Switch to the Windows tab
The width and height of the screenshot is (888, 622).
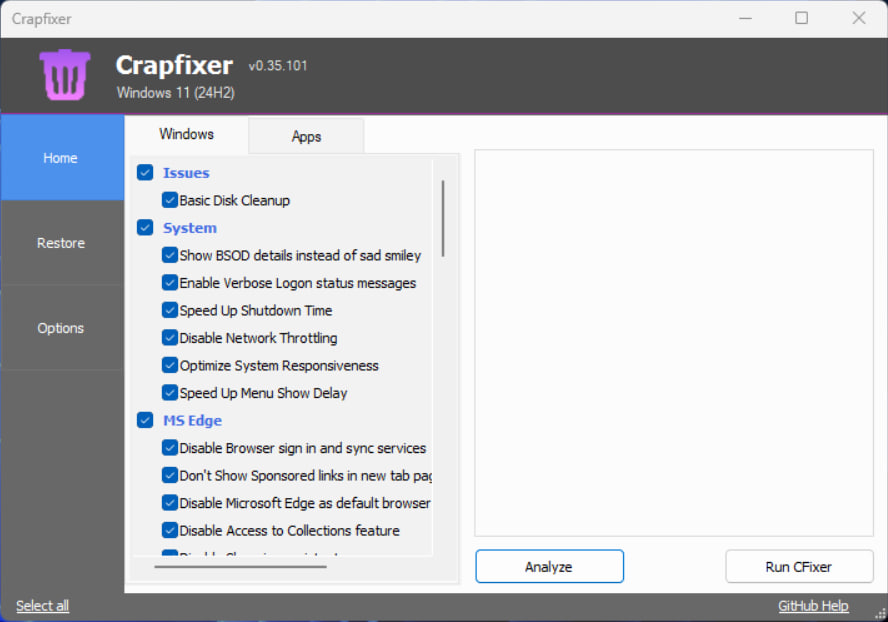coord(186,134)
